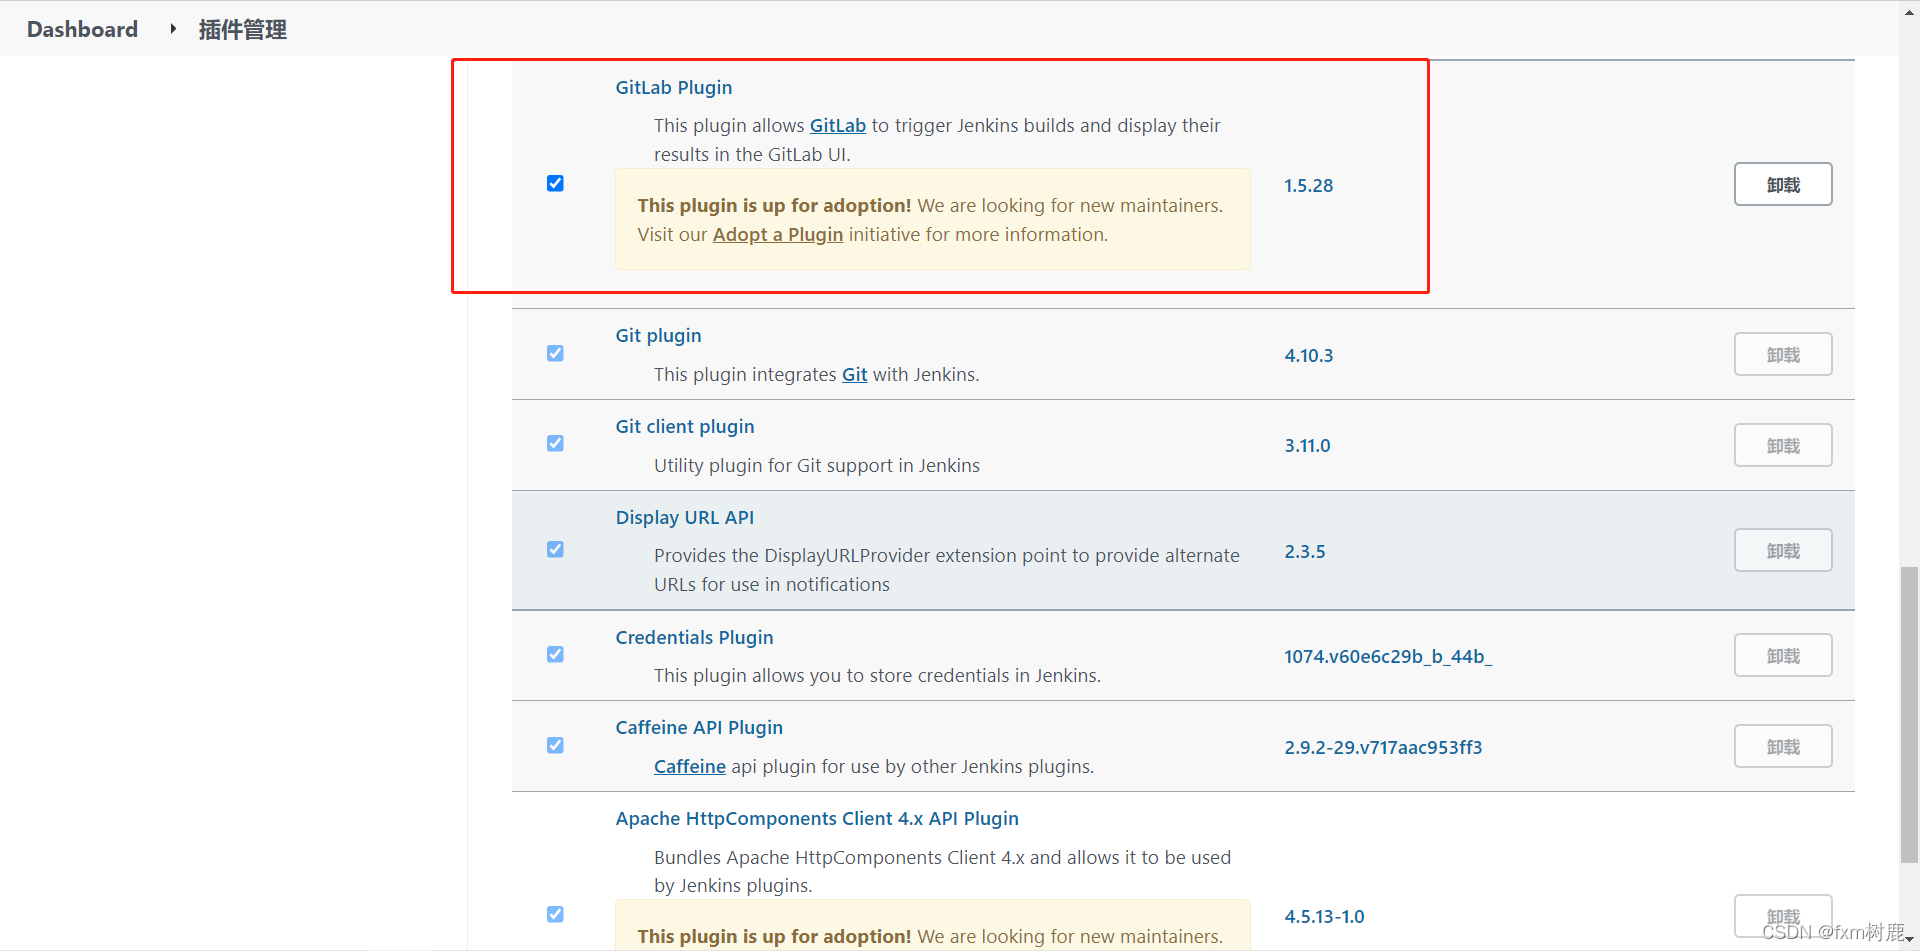Click the vertical scrollbar thumb

[x=1909, y=714]
